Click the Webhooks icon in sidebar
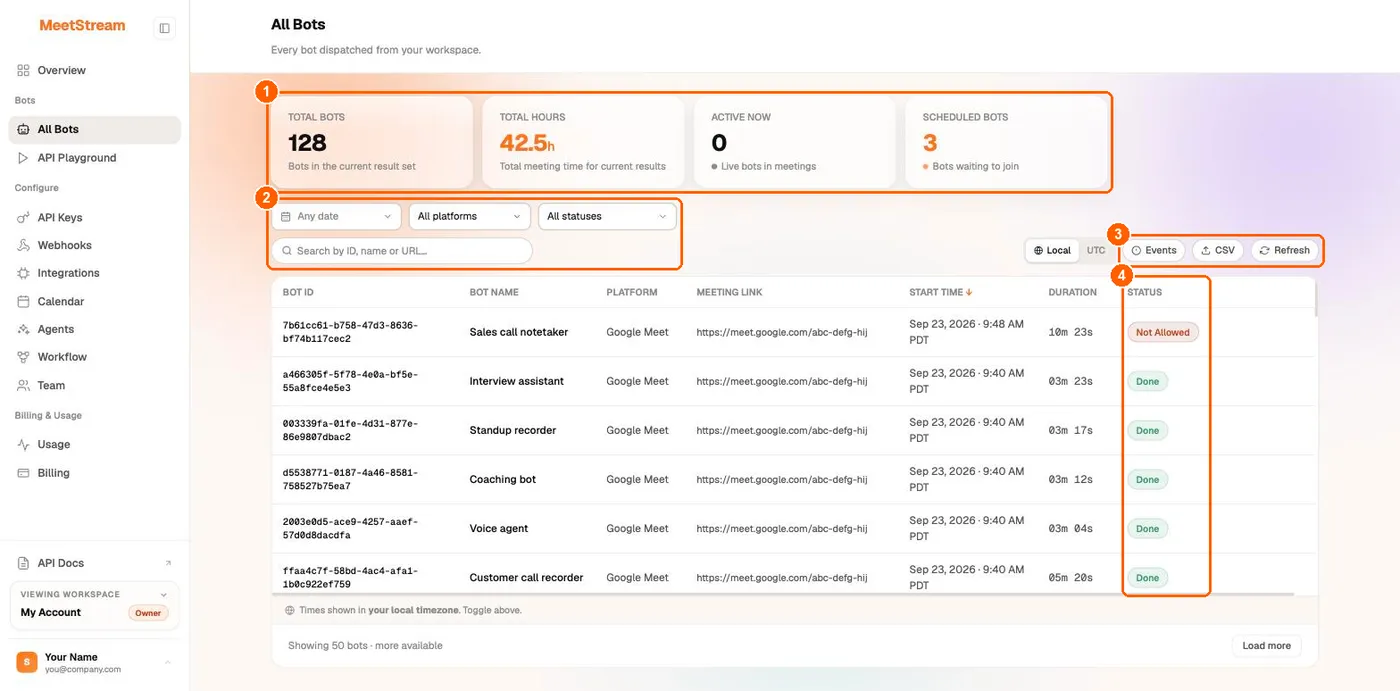 click(x=23, y=245)
